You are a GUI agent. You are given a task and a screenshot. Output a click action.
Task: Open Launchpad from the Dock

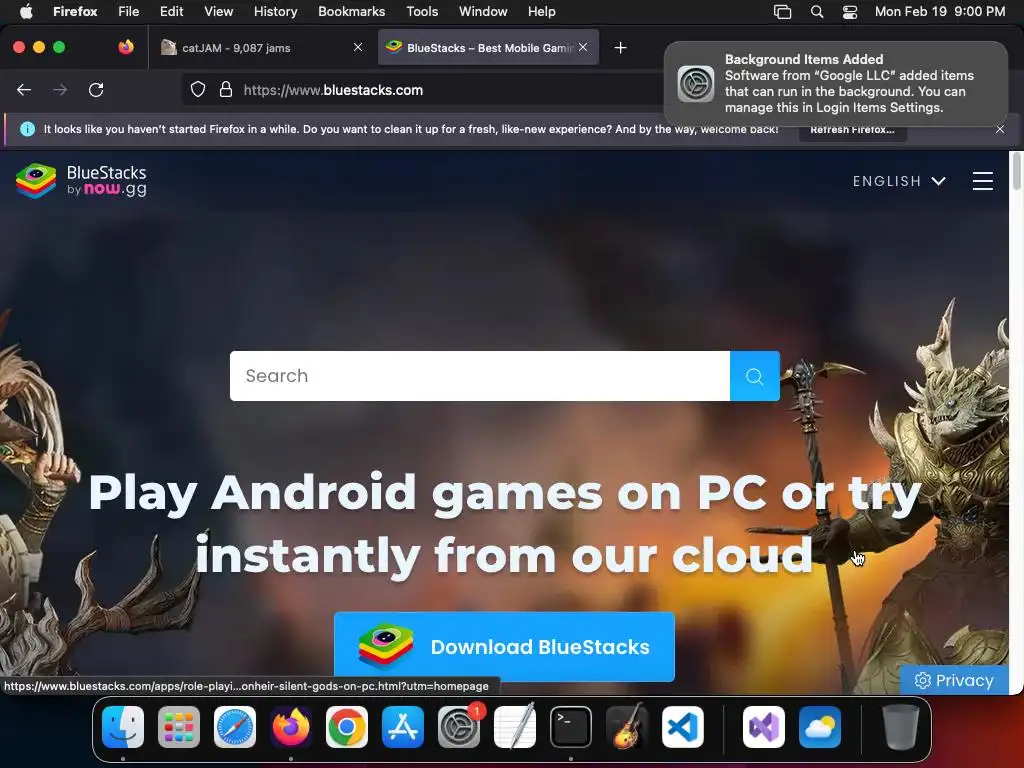(179, 727)
